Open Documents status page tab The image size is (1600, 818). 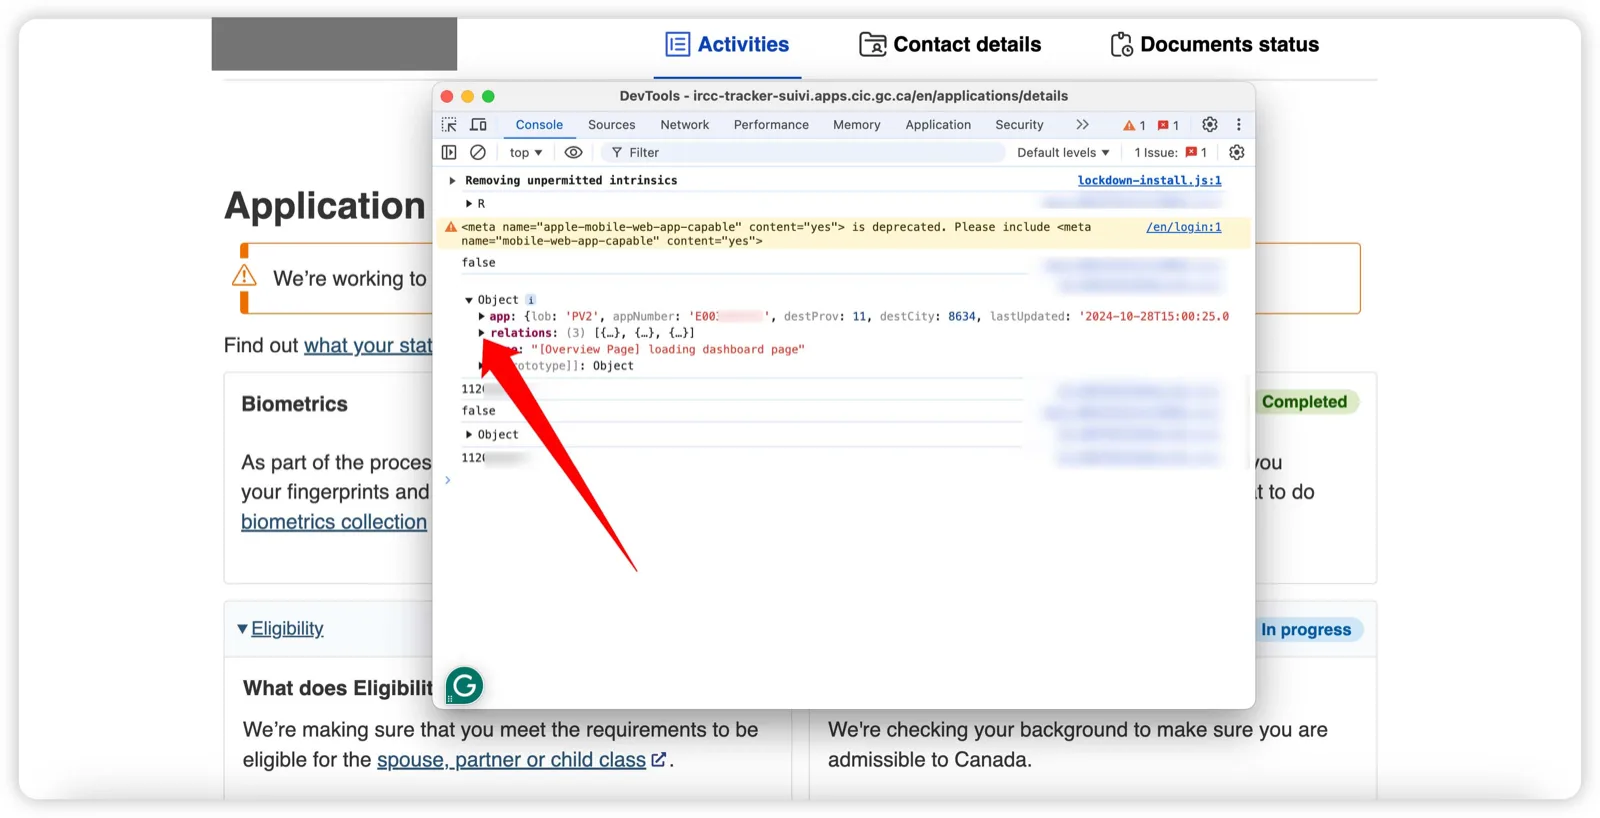(1215, 45)
